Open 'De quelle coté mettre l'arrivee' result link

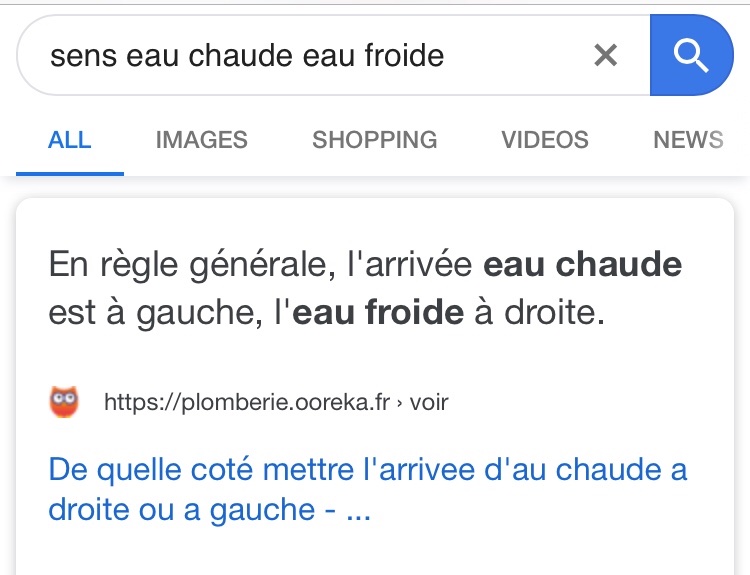pyautogui.click(x=368, y=489)
